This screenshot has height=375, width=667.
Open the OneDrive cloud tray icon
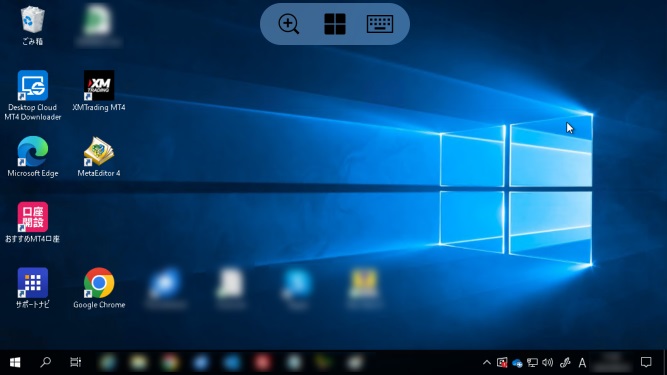click(x=517, y=363)
